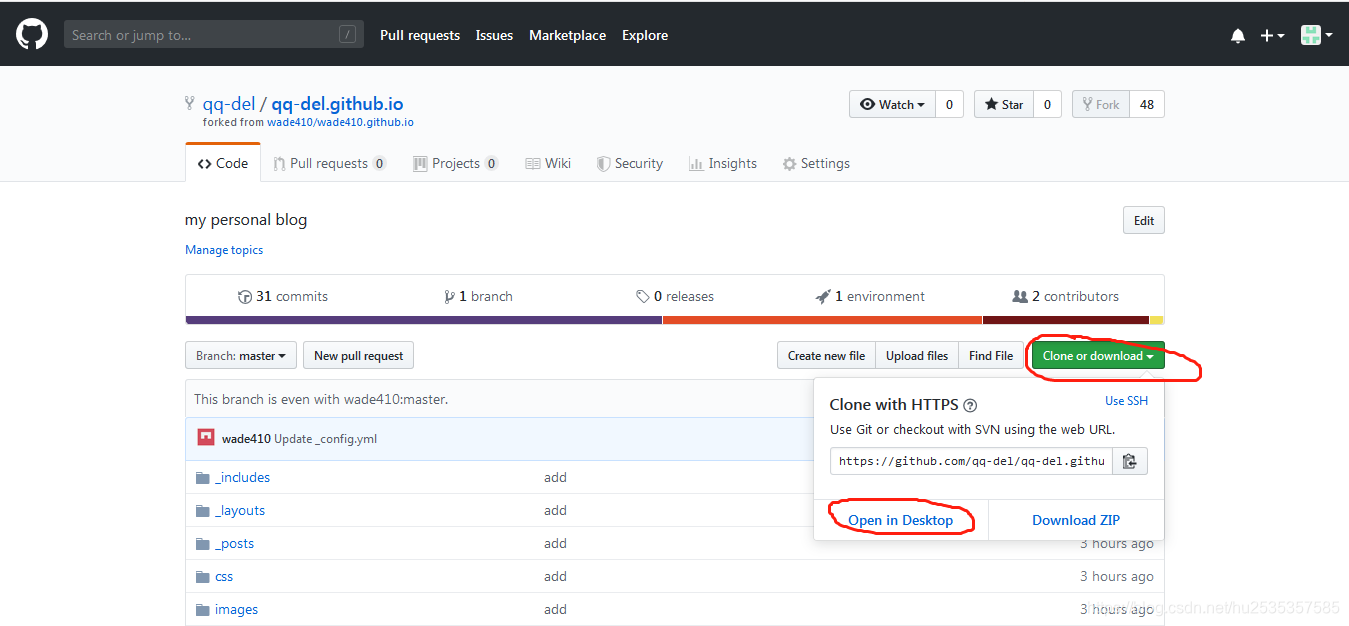
Task: Open the forked-from wade410/wade410.github.io link
Action: click(x=340, y=122)
